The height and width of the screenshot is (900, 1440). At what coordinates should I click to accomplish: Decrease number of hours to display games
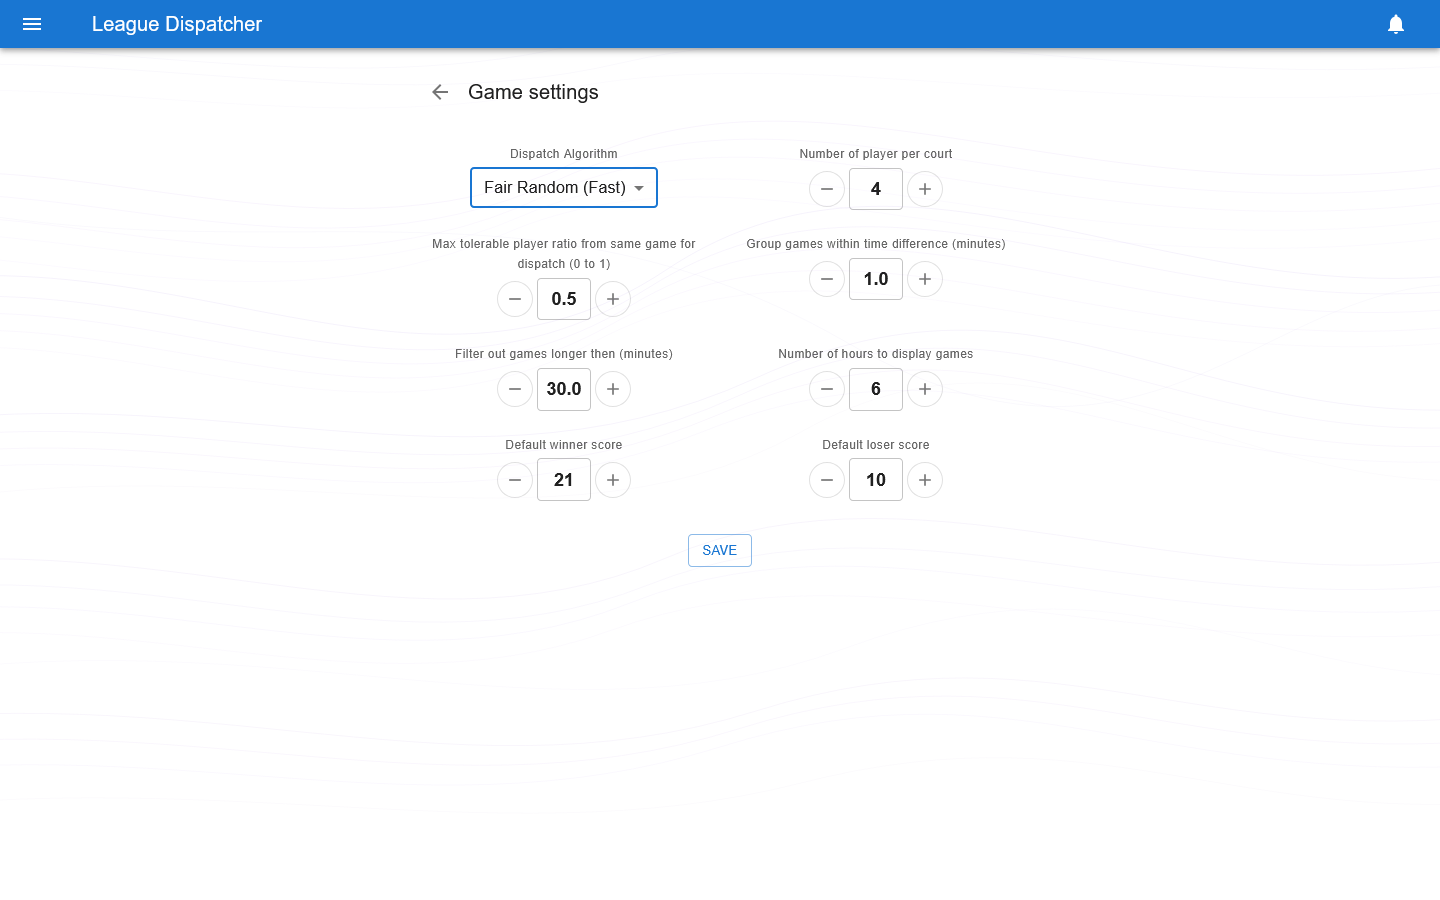point(827,389)
